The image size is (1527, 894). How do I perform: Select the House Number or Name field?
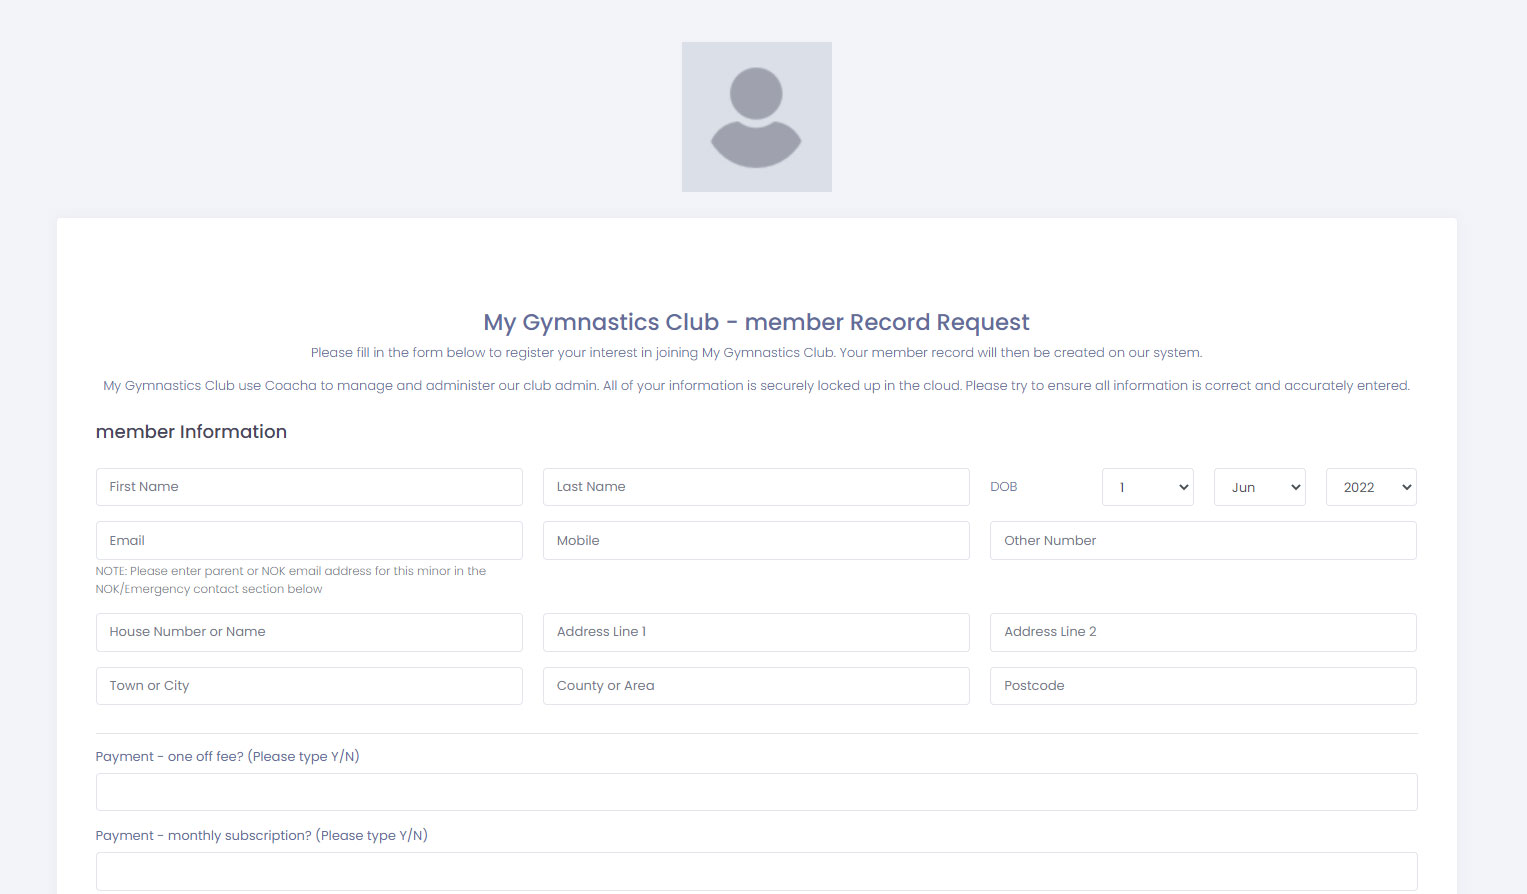point(309,632)
